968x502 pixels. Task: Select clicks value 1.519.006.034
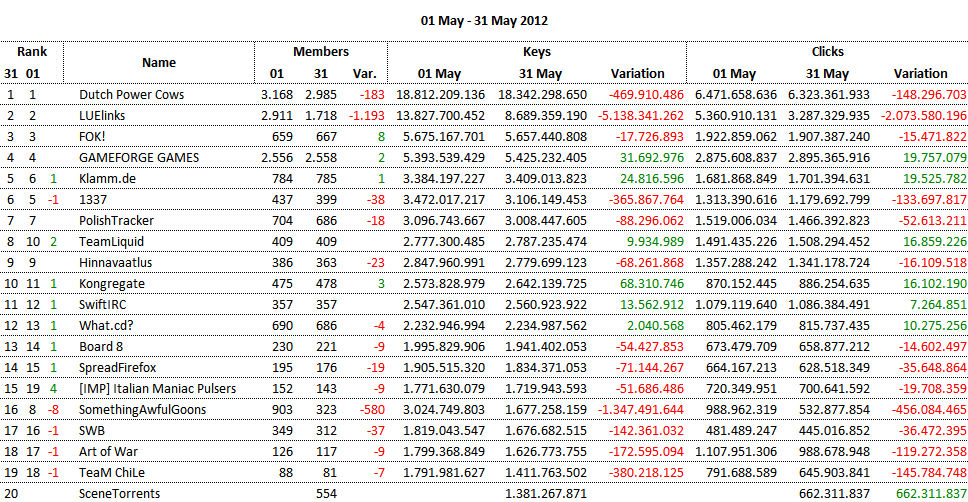[x=736, y=220]
